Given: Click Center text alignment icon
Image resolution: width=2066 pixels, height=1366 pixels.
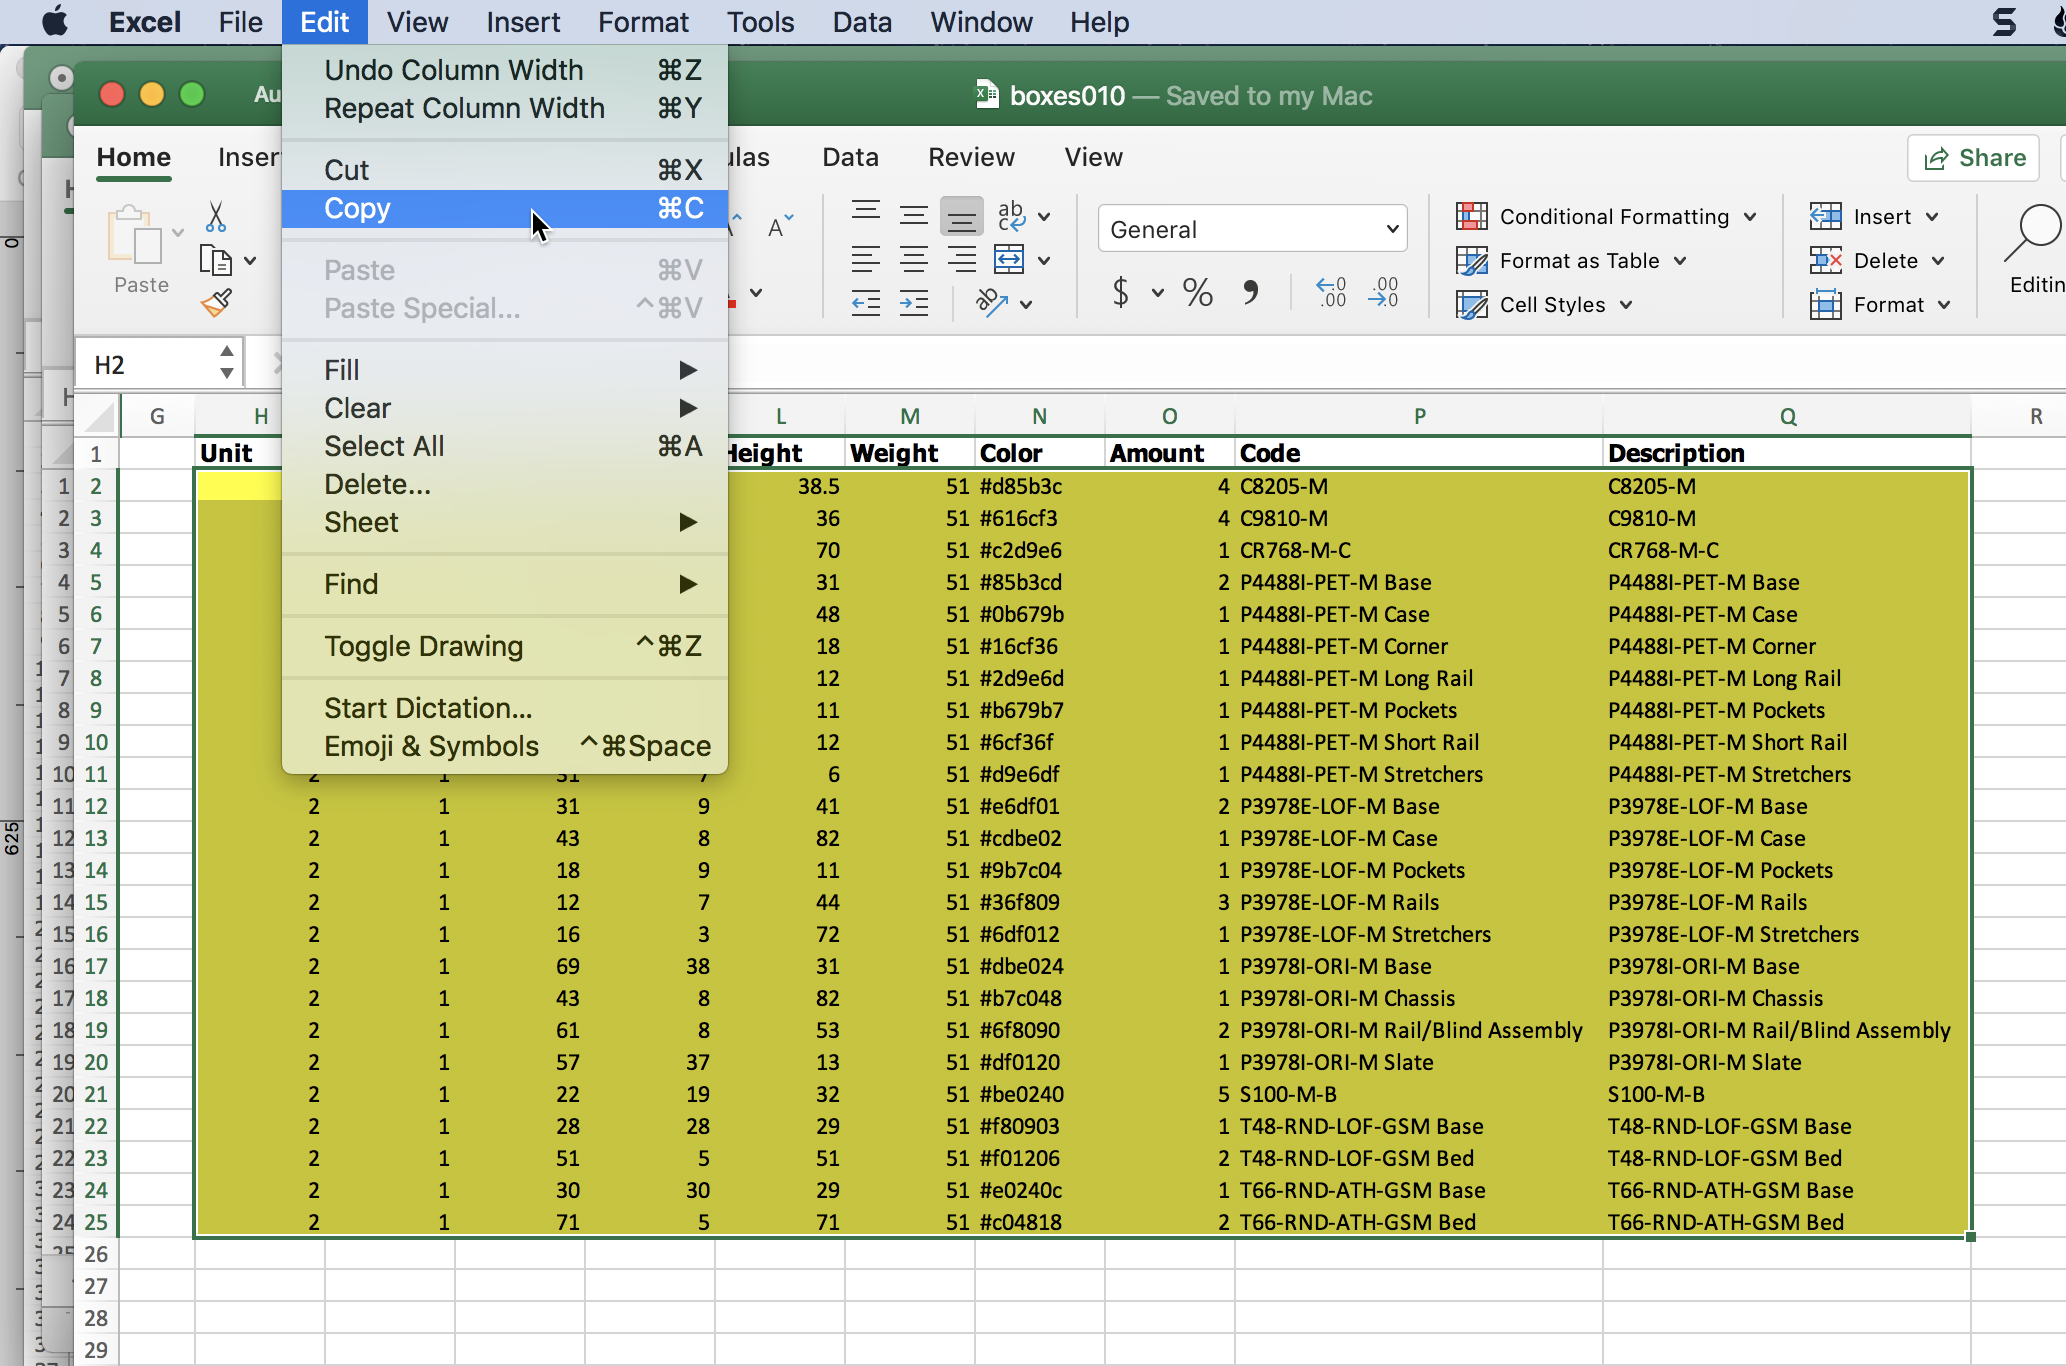Looking at the screenshot, I should coord(913,260).
